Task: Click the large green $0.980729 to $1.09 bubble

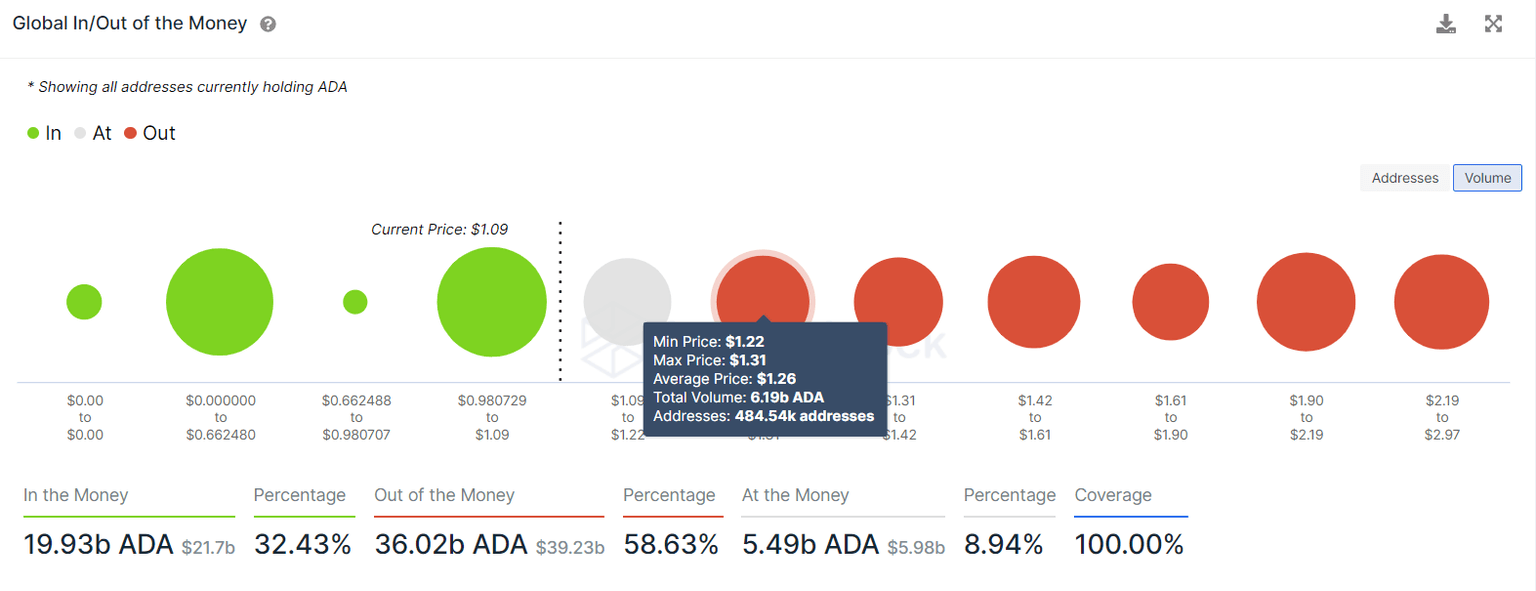Action: tap(492, 302)
